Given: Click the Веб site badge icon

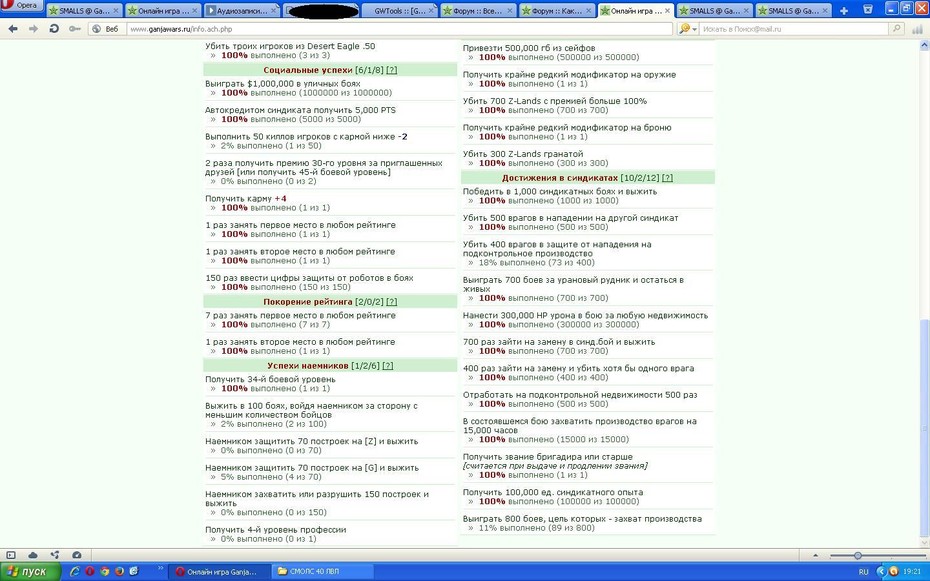Looking at the screenshot, I should point(106,28).
